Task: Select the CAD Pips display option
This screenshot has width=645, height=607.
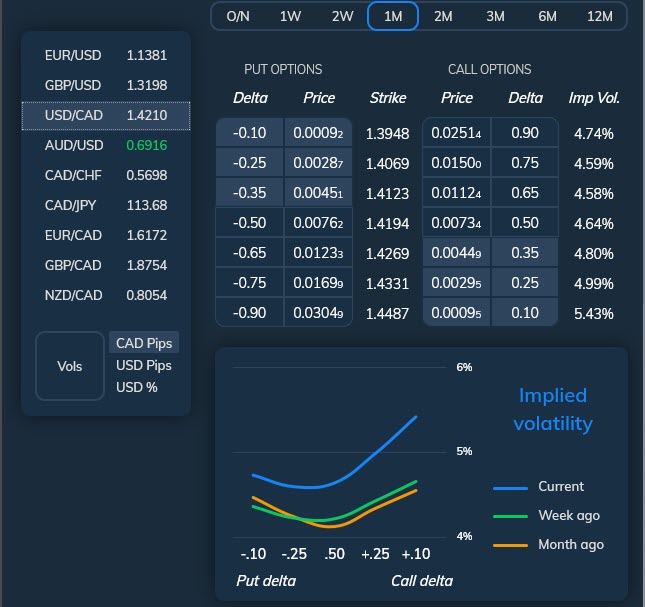Action: pyautogui.click(x=144, y=343)
